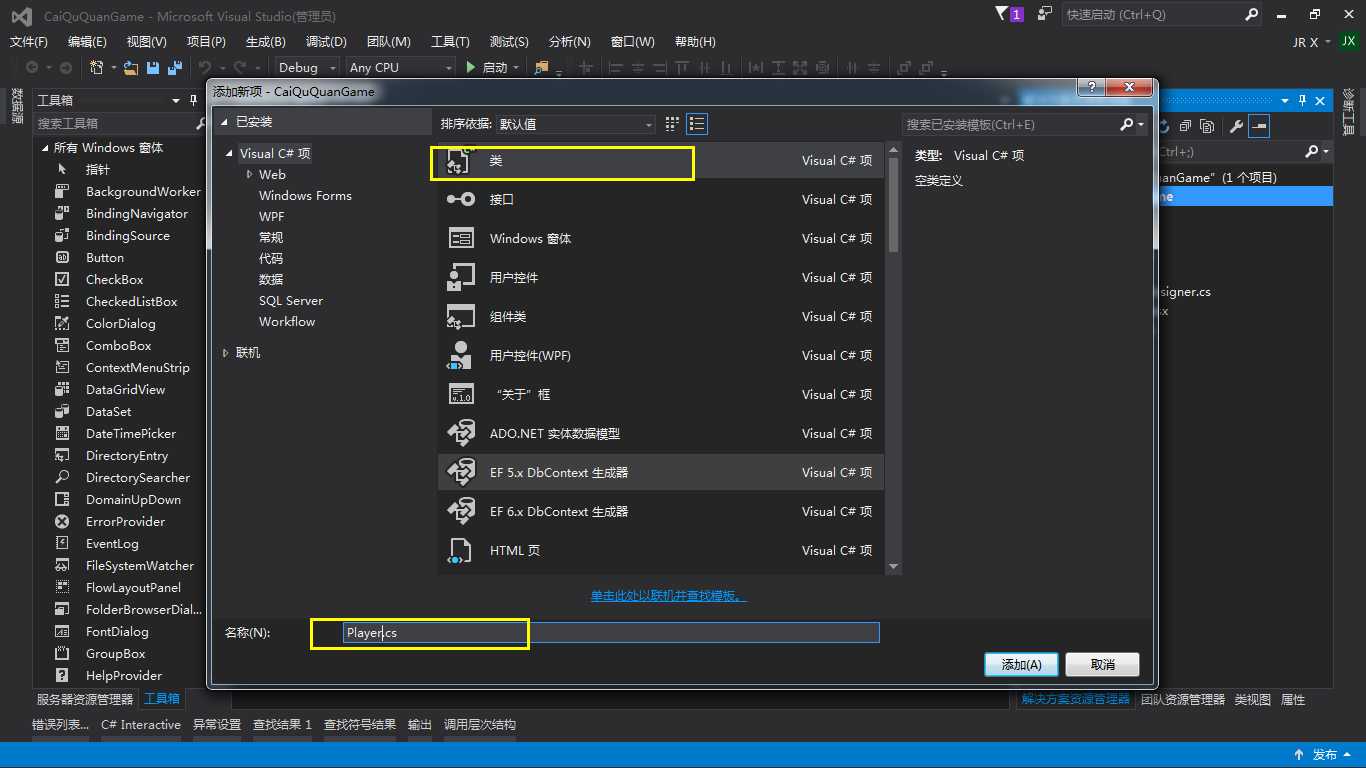Pick the 用户控件 template icon
Image resolution: width=1366 pixels, height=768 pixels.
[460, 277]
